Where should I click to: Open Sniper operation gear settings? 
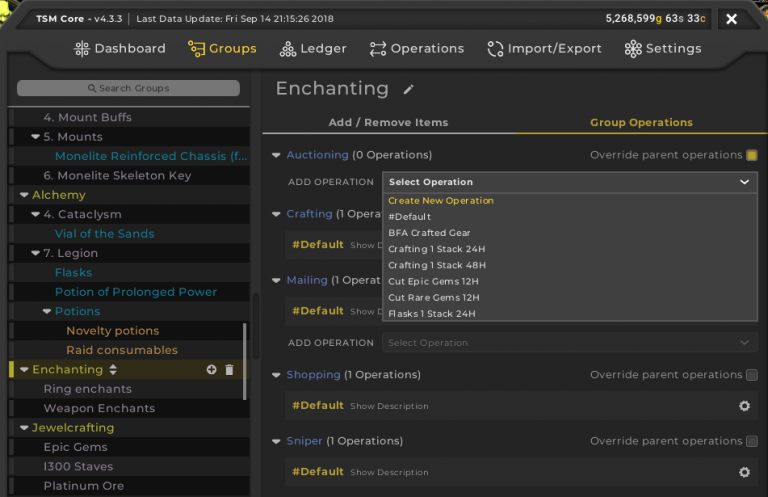744,472
